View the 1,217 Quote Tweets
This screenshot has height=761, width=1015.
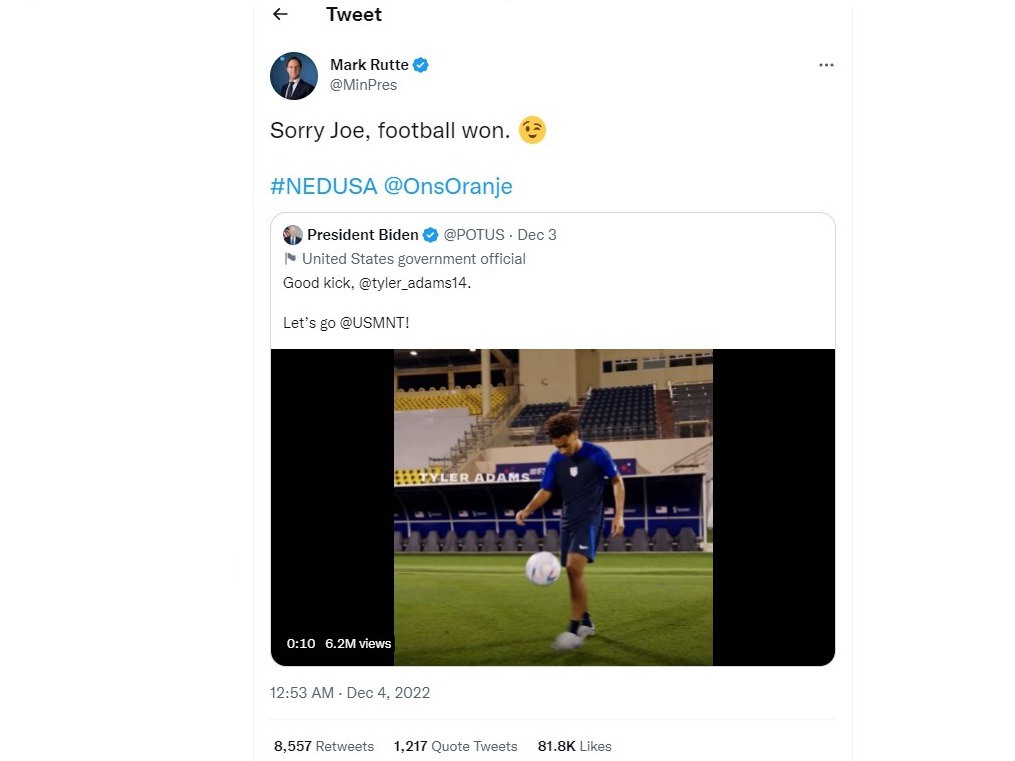coord(456,746)
